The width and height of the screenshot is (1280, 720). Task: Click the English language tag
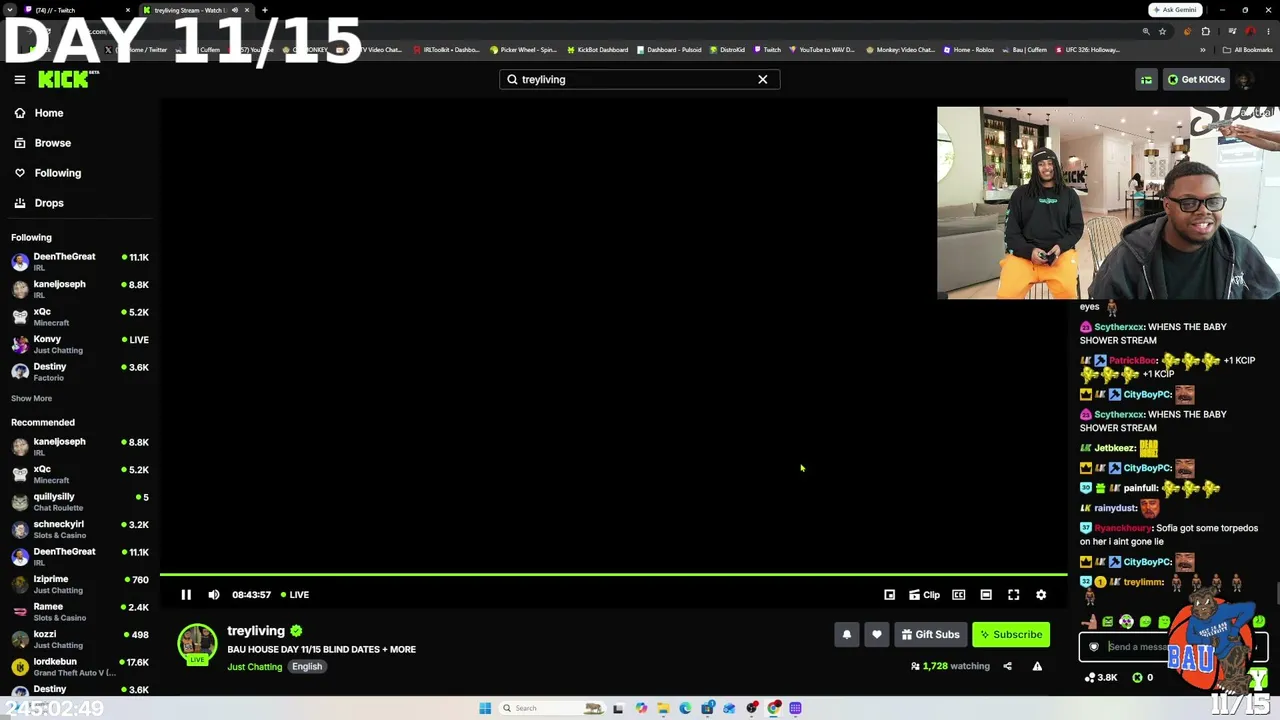[307, 667]
